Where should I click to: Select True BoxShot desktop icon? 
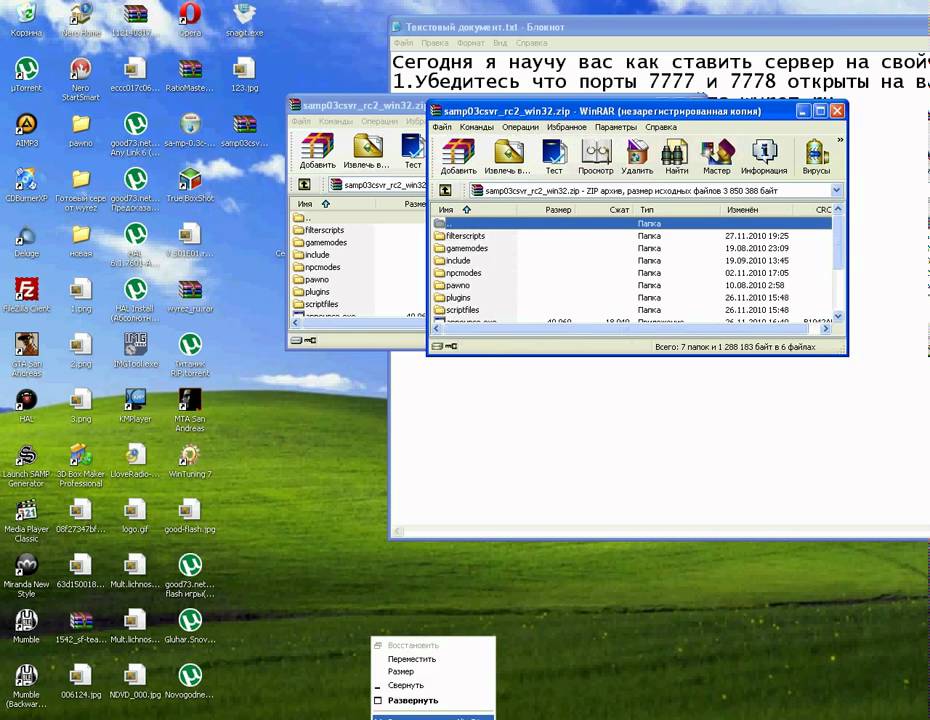pyautogui.click(x=190, y=184)
